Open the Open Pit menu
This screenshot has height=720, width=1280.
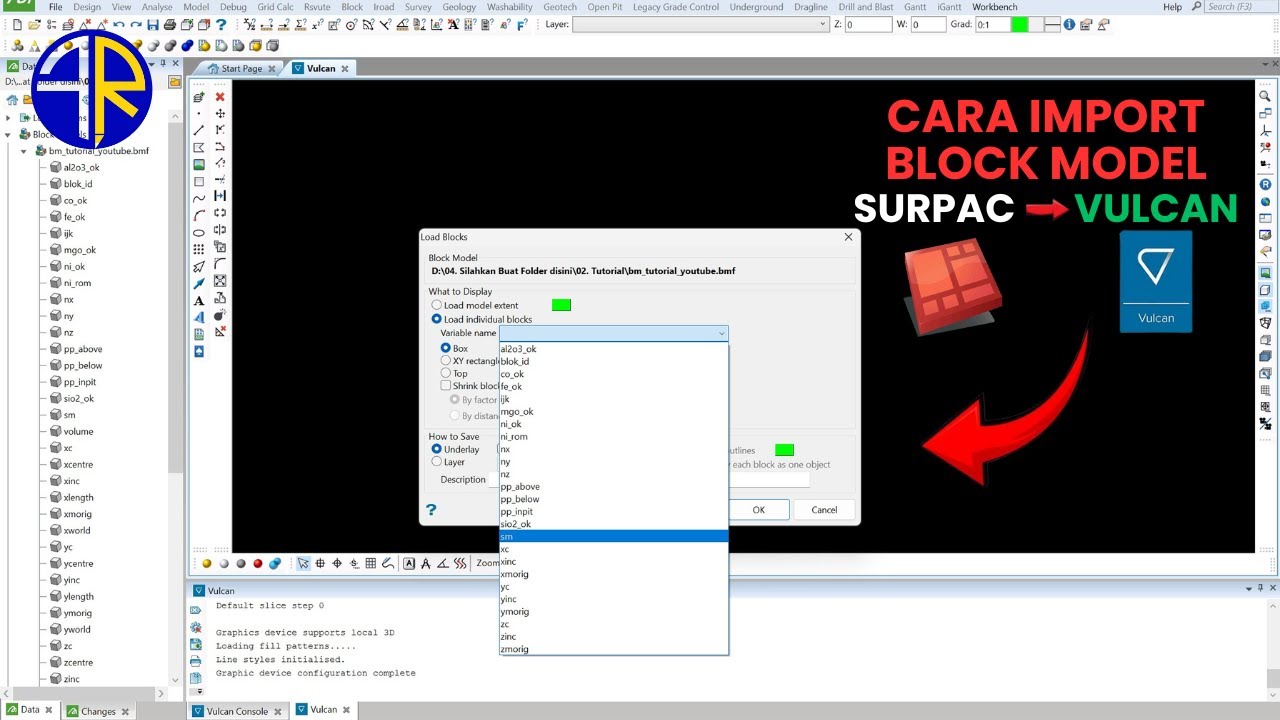(606, 7)
